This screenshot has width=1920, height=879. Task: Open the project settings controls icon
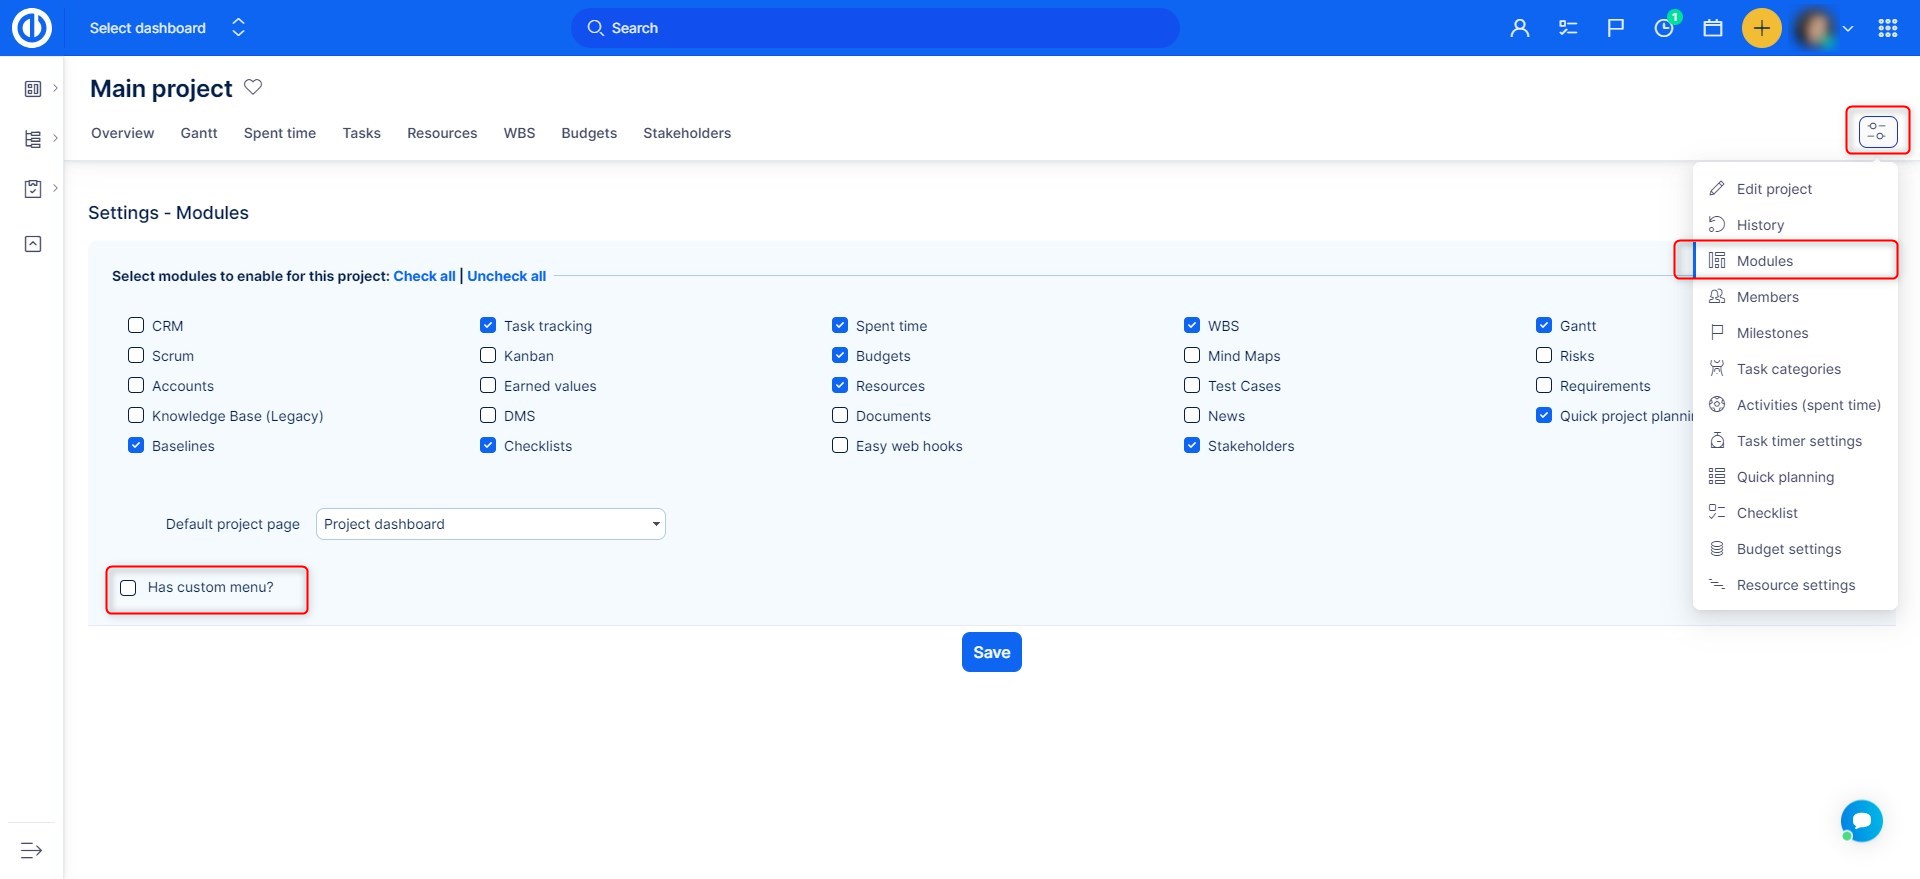[x=1877, y=131]
